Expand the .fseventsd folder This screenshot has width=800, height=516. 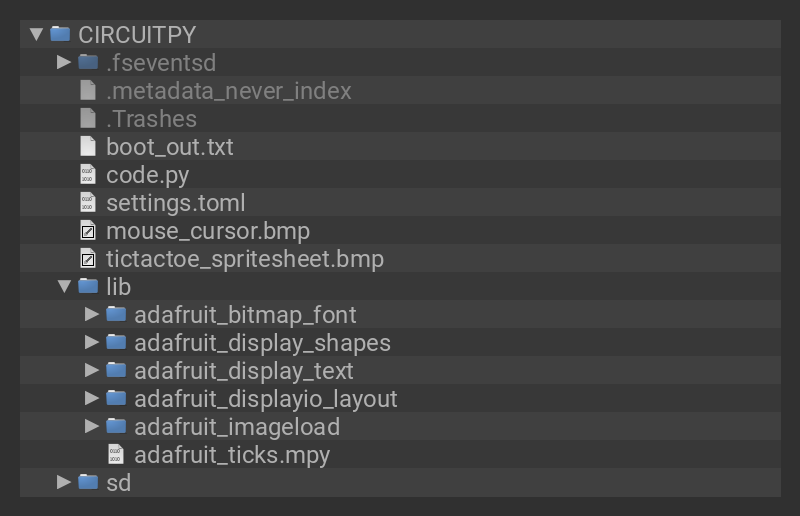pos(64,62)
